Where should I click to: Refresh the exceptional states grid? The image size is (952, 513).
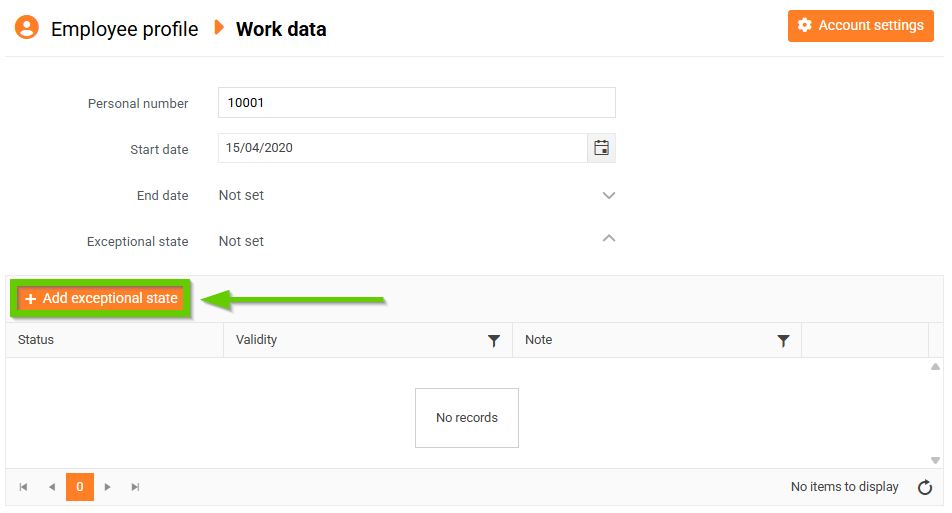click(x=924, y=487)
